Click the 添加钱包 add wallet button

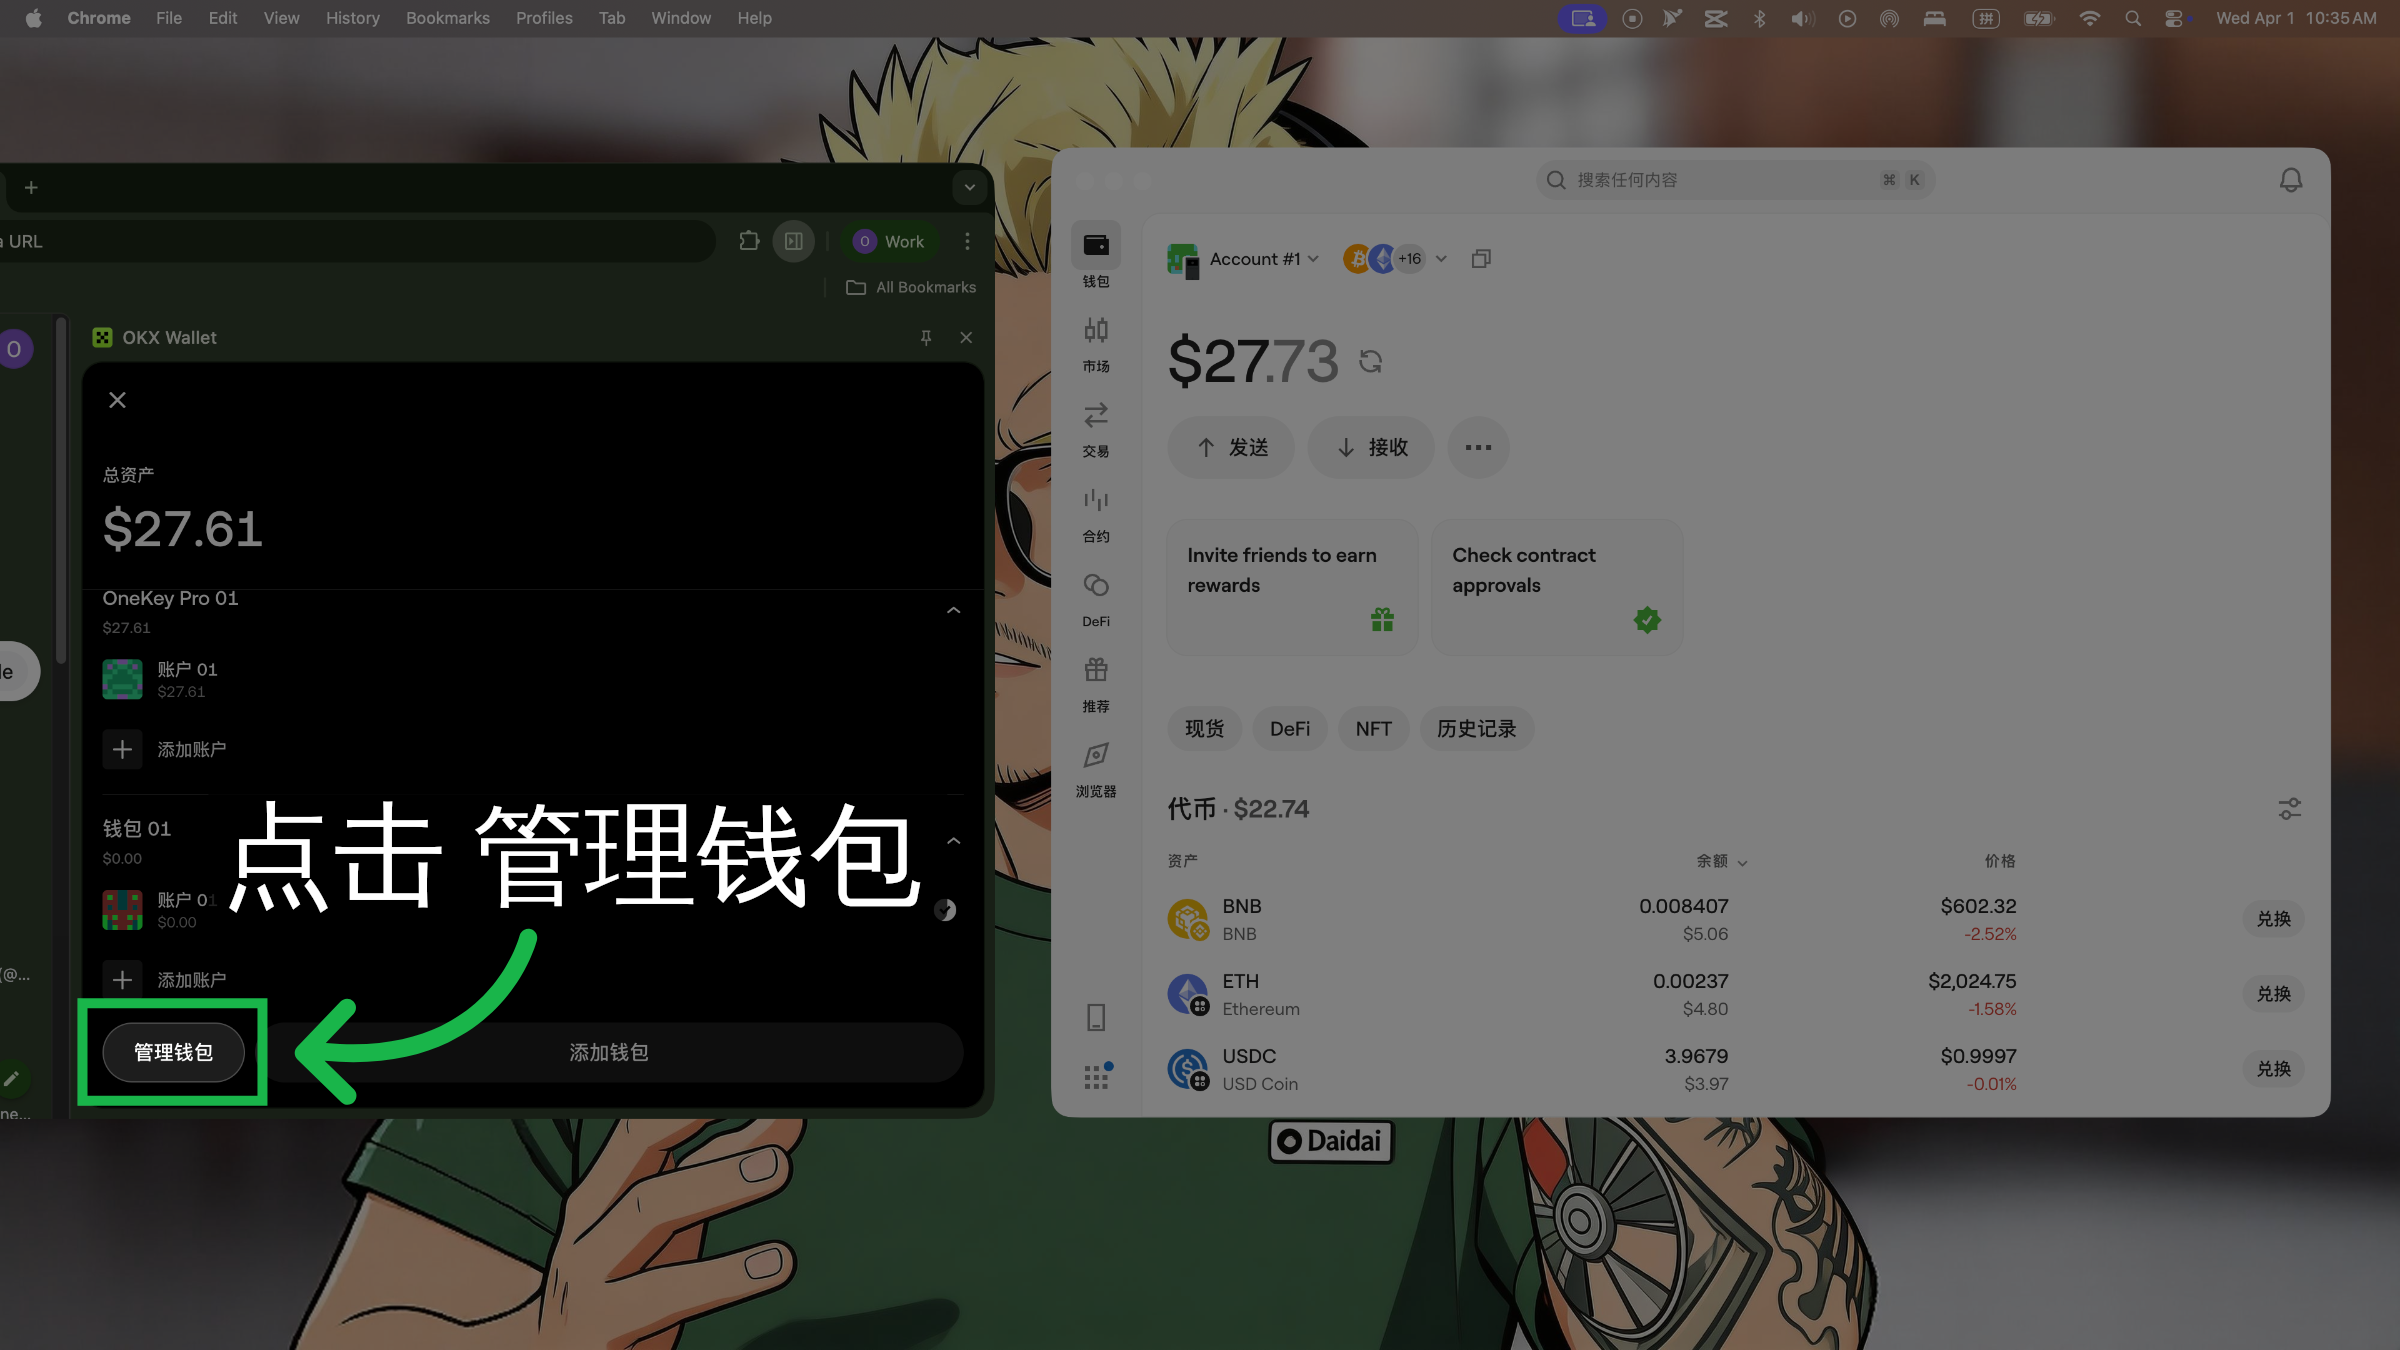click(609, 1052)
